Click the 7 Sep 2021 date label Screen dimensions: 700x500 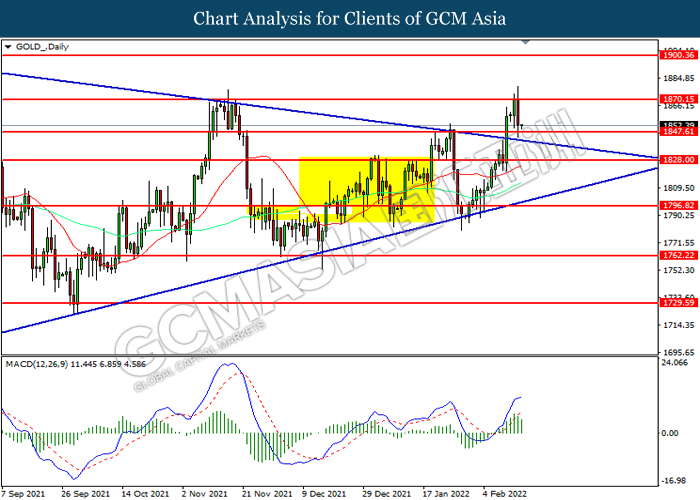coord(23,494)
